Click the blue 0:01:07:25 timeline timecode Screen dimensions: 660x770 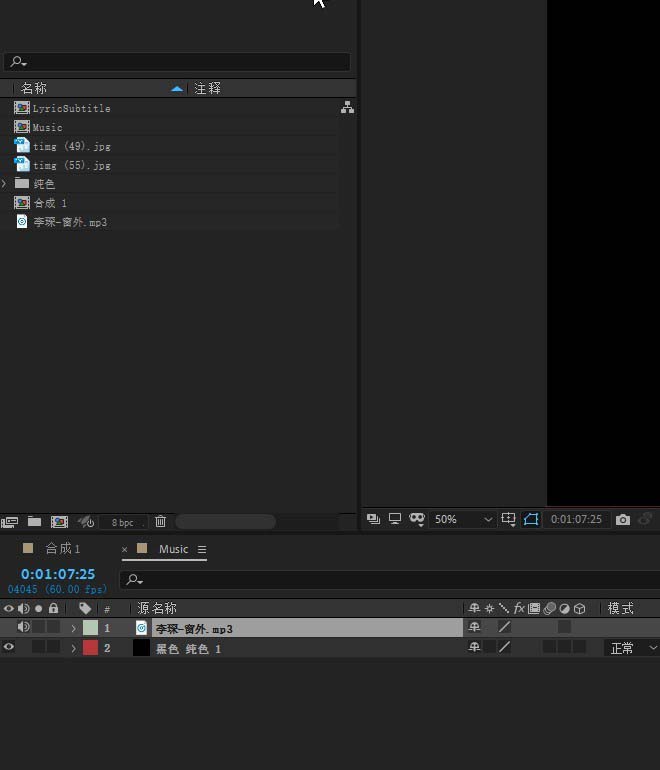58,574
